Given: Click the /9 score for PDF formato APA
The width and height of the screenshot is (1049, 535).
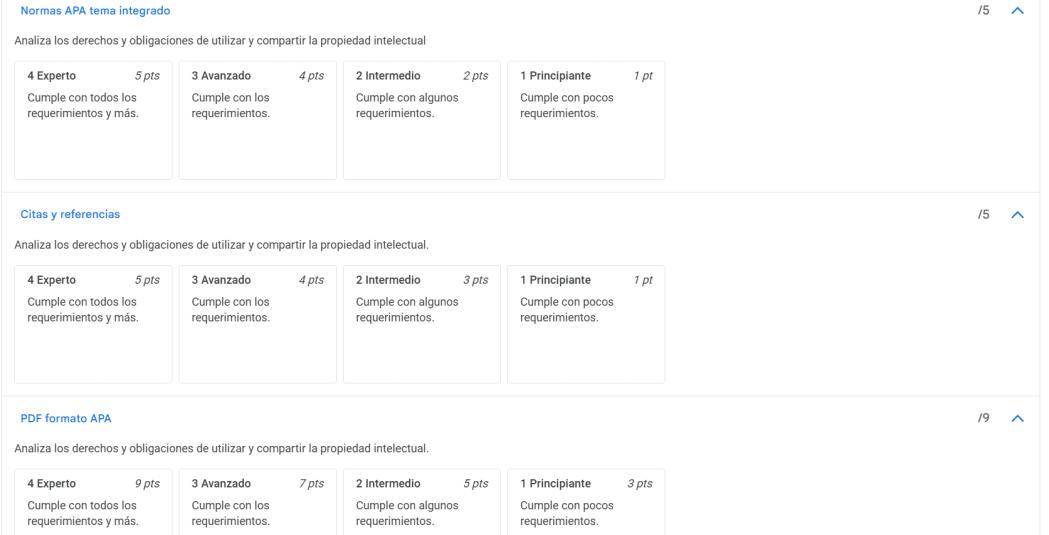Looking at the screenshot, I should tap(984, 418).
